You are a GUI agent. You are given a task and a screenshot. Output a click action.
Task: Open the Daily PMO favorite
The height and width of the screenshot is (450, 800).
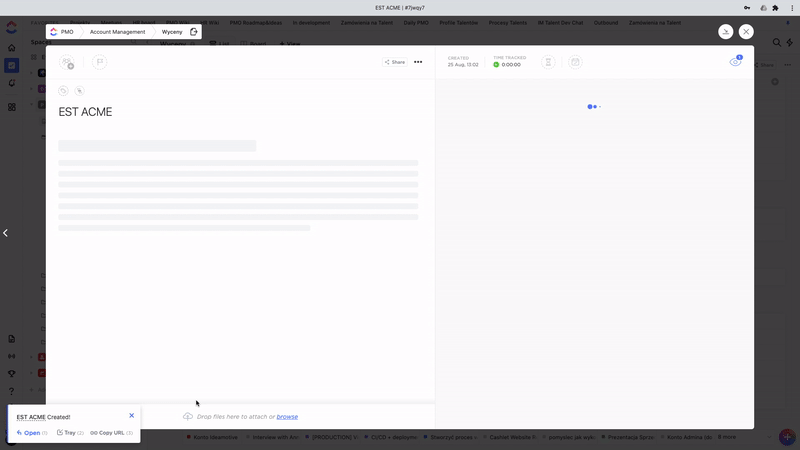(x=416, y=23)
